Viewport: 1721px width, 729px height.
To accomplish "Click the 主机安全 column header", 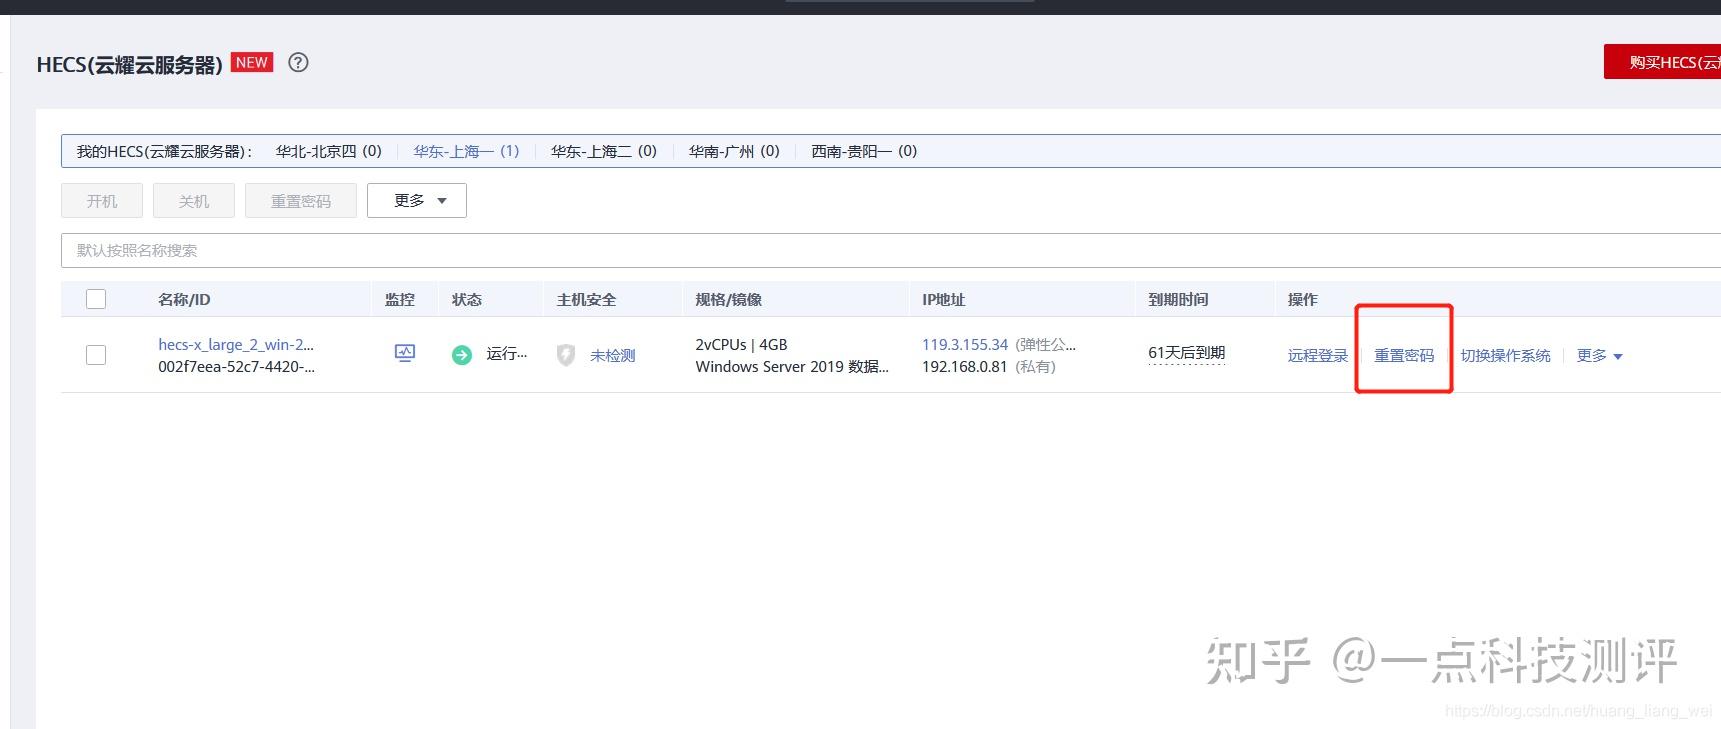I will coord(587,299).
